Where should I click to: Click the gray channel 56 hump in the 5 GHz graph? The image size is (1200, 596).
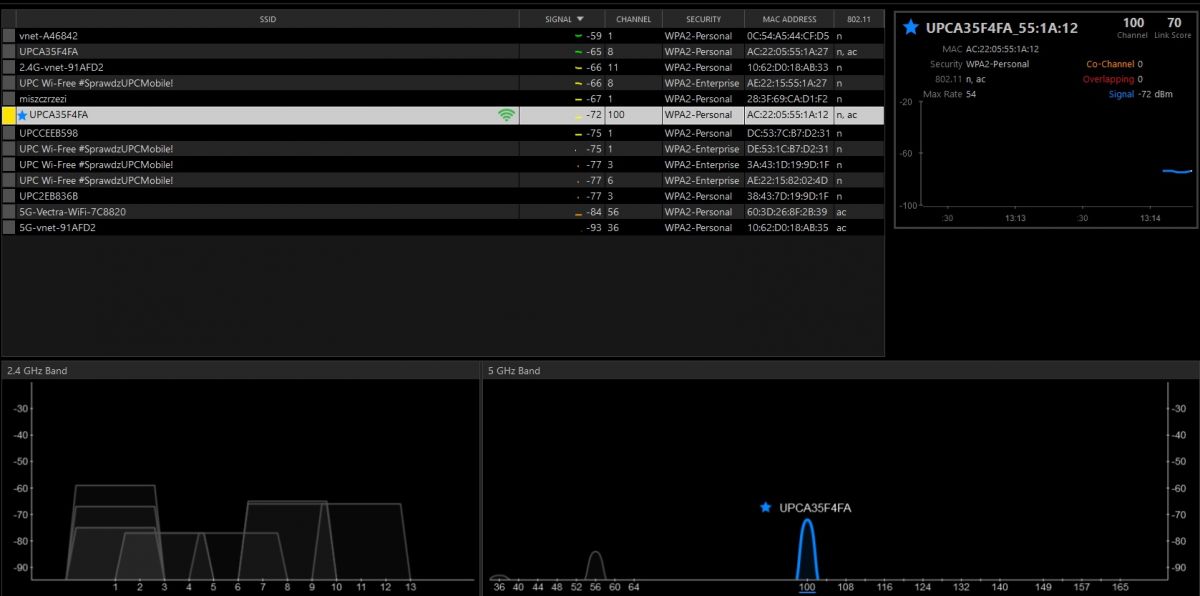click(x=595, y=565)
